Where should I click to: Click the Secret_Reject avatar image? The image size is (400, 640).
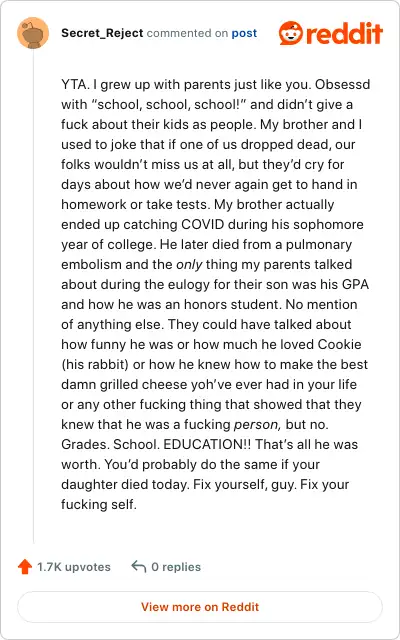tap(33, 33)
